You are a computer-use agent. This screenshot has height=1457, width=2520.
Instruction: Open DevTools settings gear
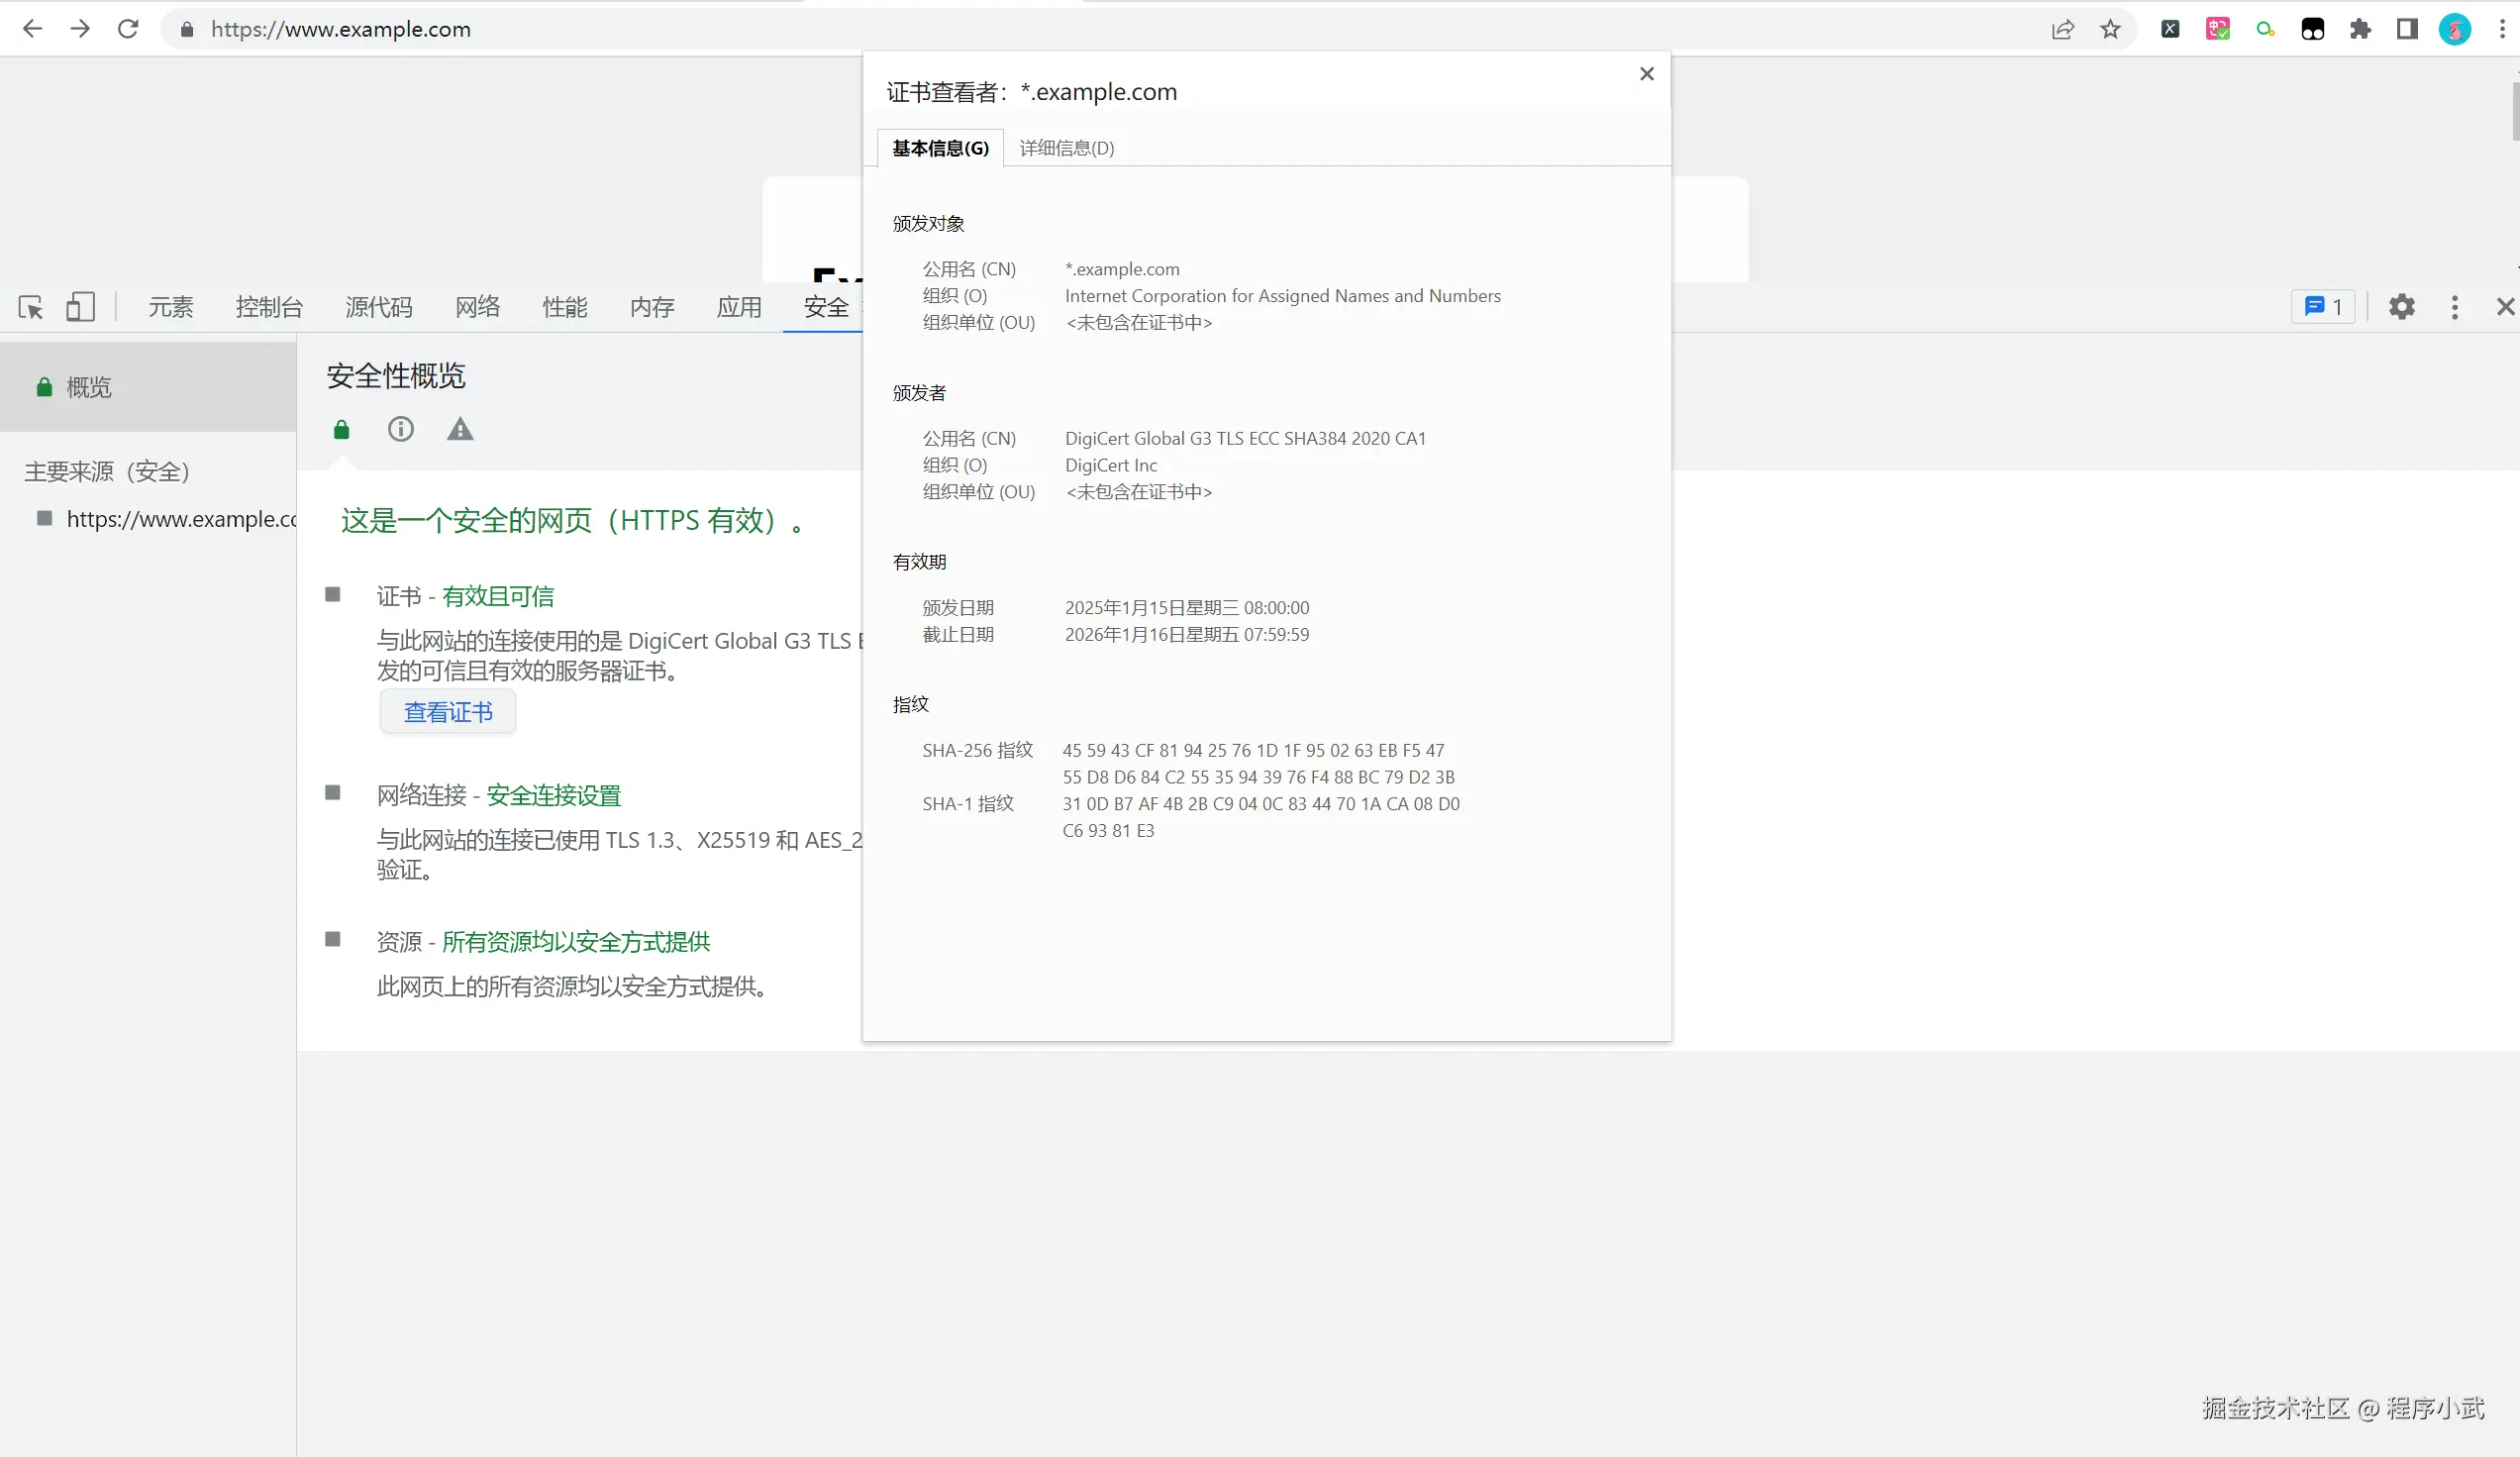[x=2401, y=307]
